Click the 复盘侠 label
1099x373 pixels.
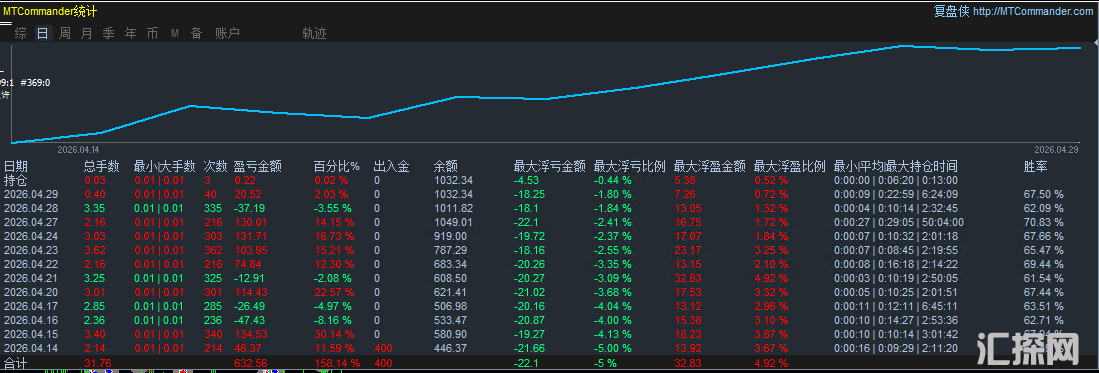(951, 11)
